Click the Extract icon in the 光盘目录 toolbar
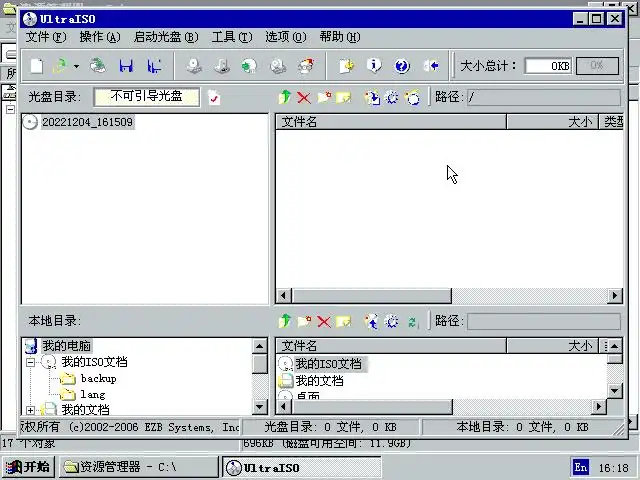Viewport: 640px width, 480px height. point(372,98)
